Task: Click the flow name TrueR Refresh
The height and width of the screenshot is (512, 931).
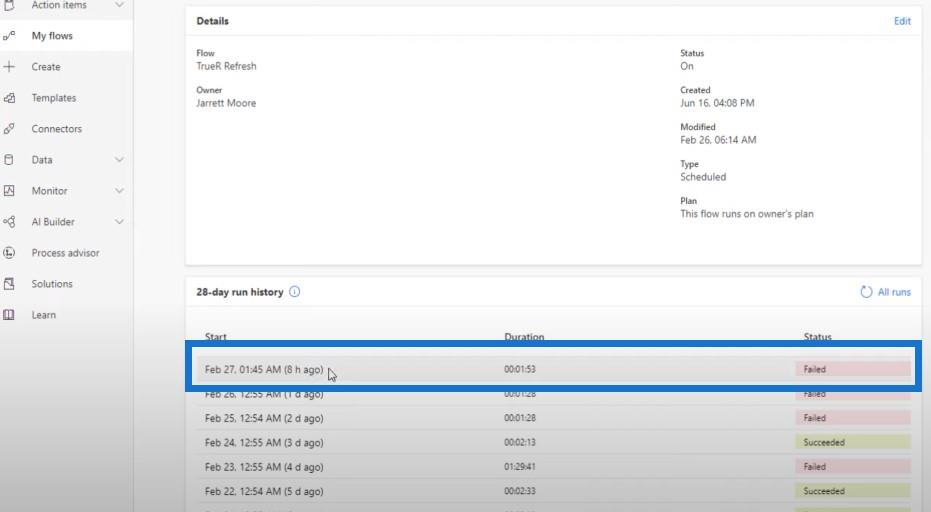Action: (226, 66)
